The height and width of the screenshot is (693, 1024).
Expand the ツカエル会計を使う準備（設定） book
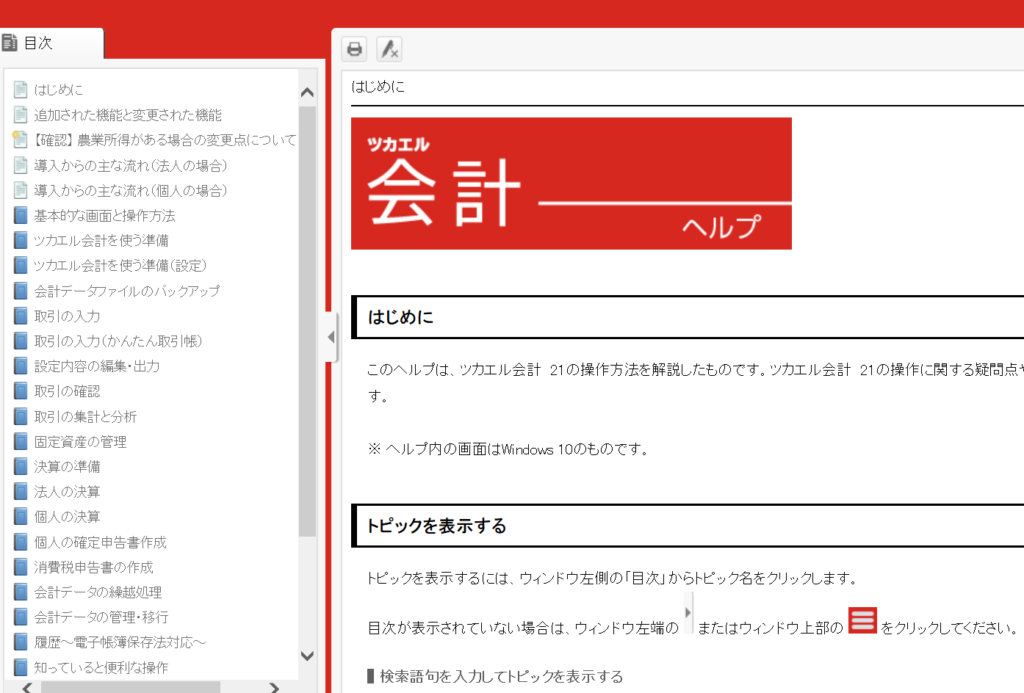[x=120, y=265]
